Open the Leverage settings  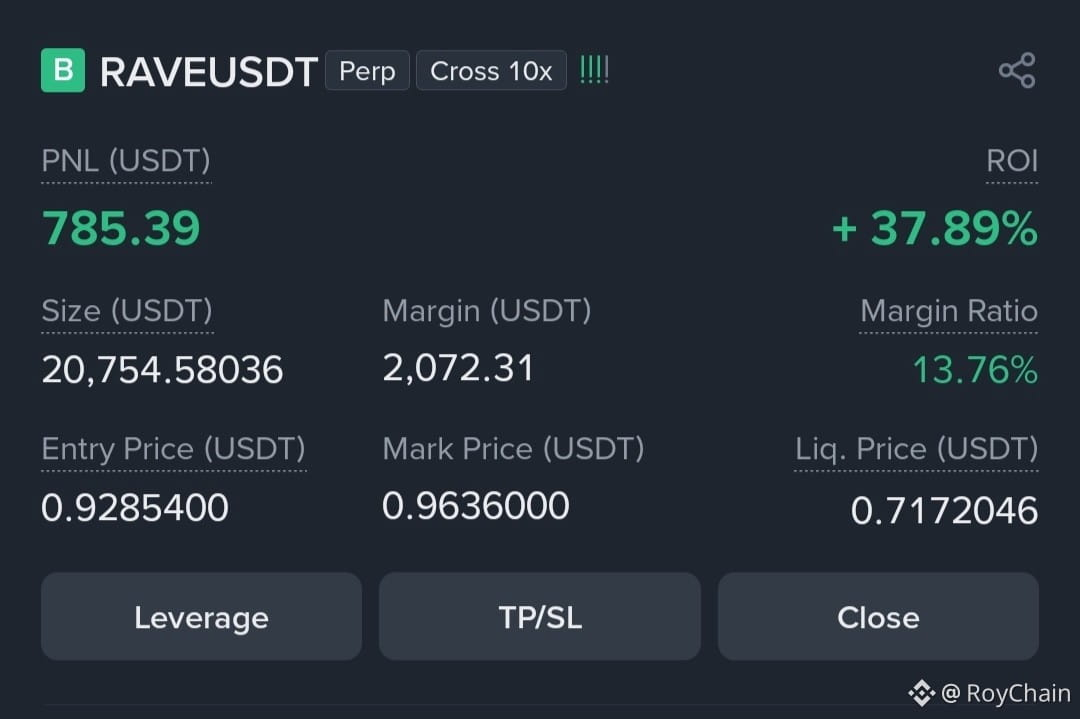[x=201, y=616]
